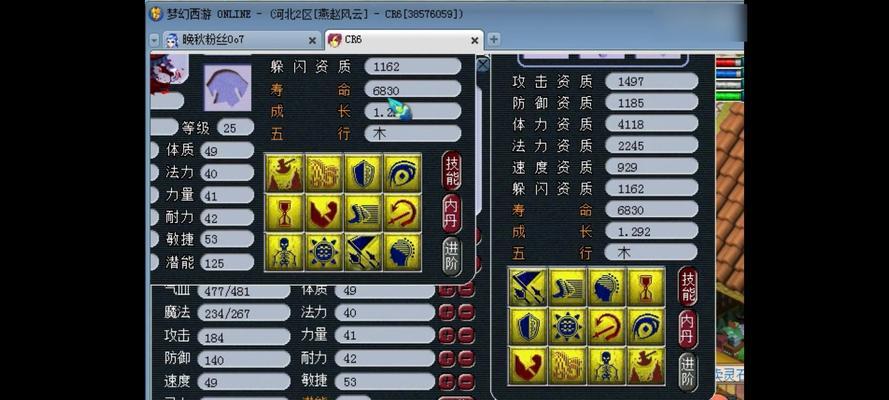Click the blue head profile skill in right grid

[x=606, y=287]
